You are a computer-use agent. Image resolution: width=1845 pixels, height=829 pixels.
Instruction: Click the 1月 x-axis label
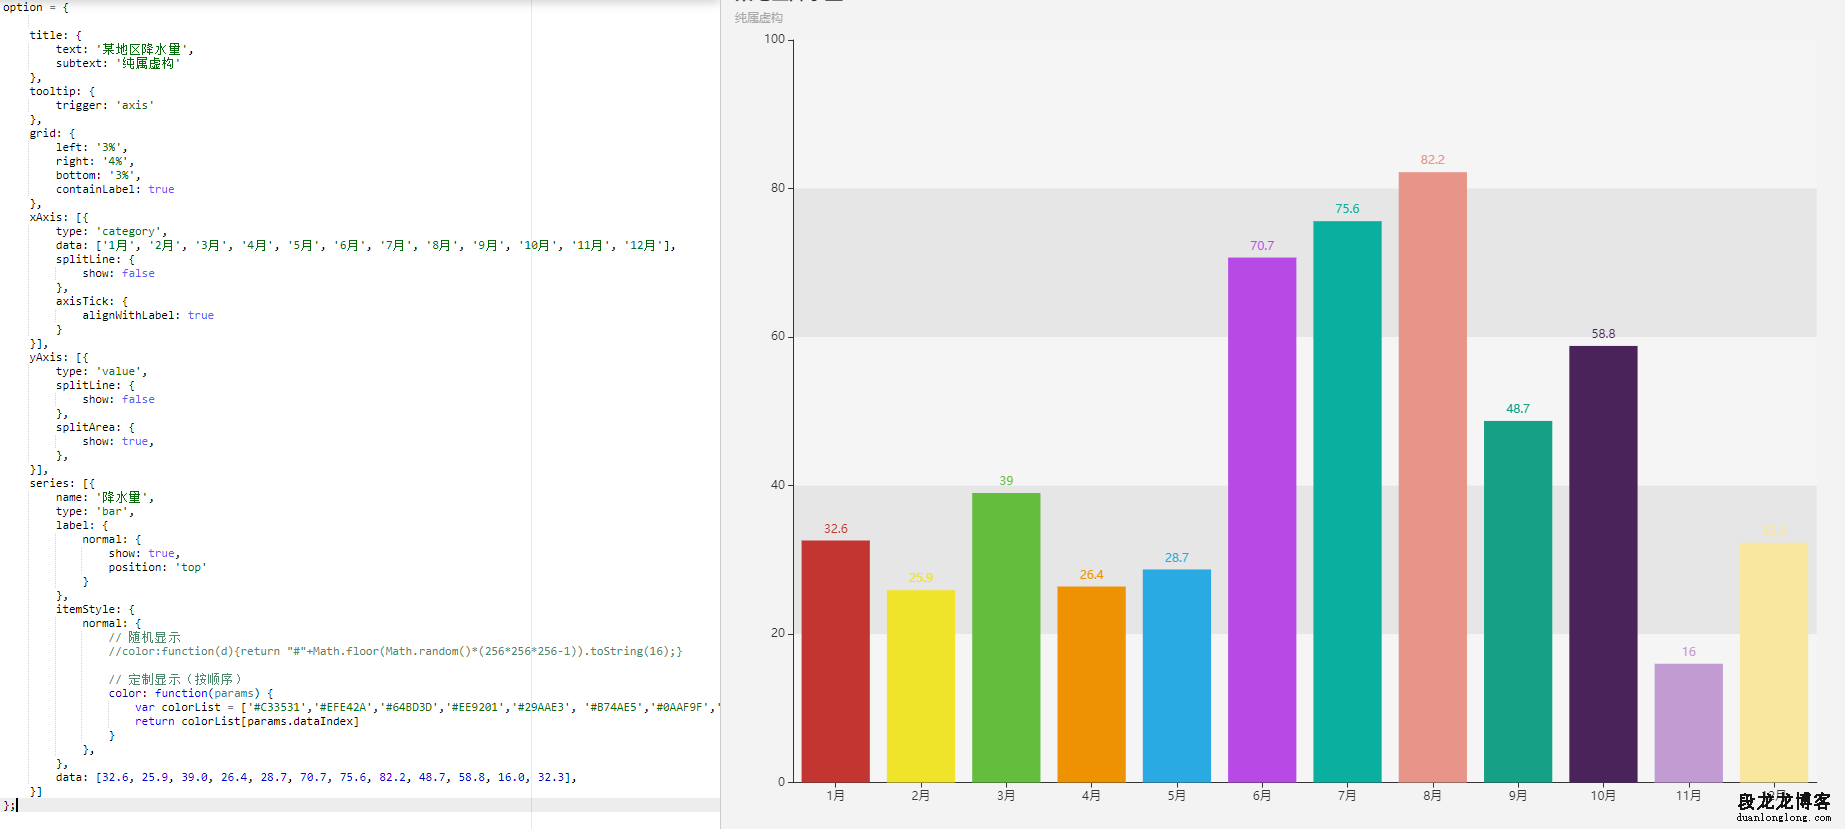[835, 796]
